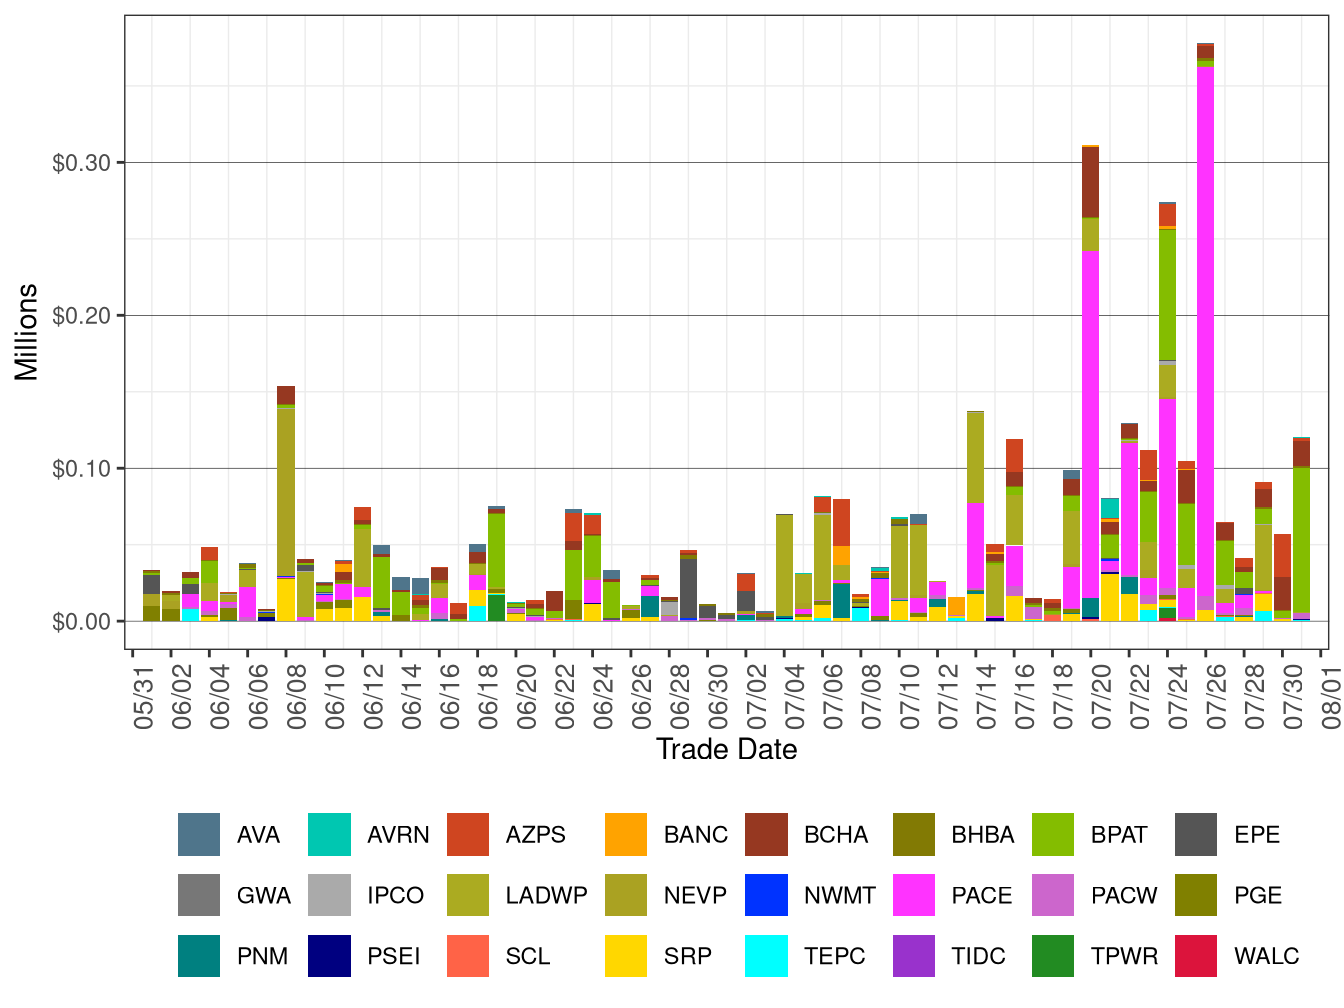Click the PGE legend color swatch

tap(1196, 895)
